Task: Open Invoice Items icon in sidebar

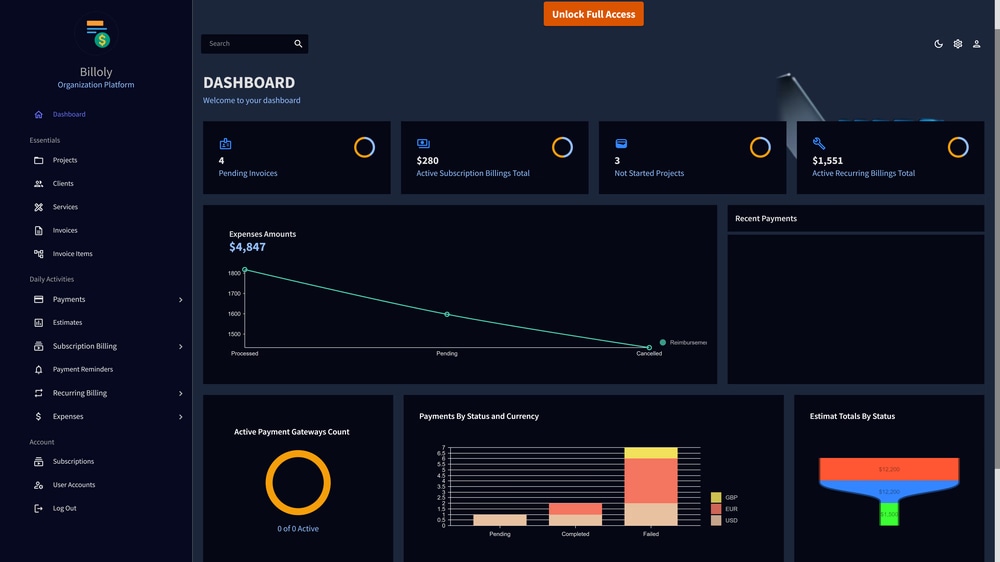Action: tap(38, 254)
